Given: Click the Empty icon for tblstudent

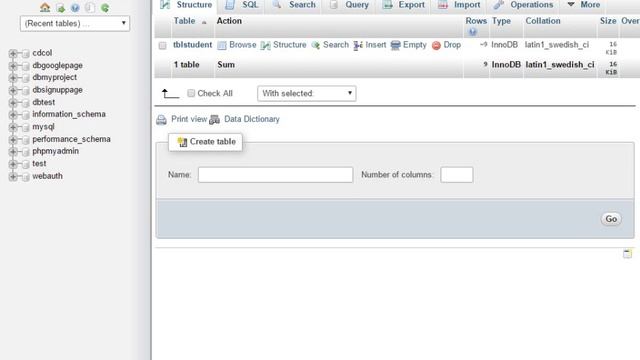Looking at the screenshot, I should [x=396, y=45].
